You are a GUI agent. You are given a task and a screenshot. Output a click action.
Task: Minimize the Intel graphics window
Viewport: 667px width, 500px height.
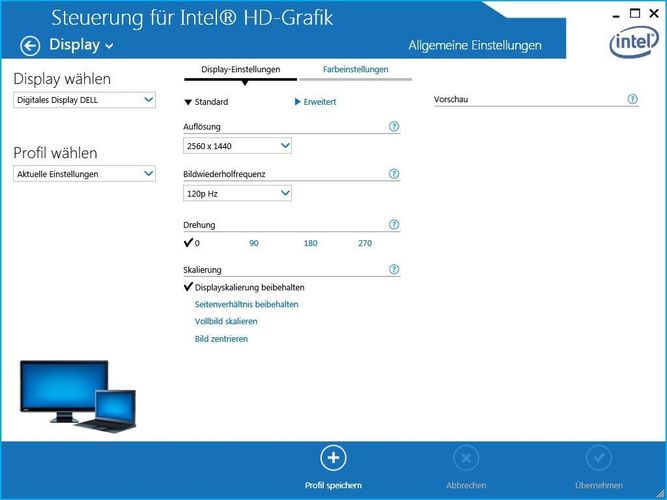click(x=616, y=14)
